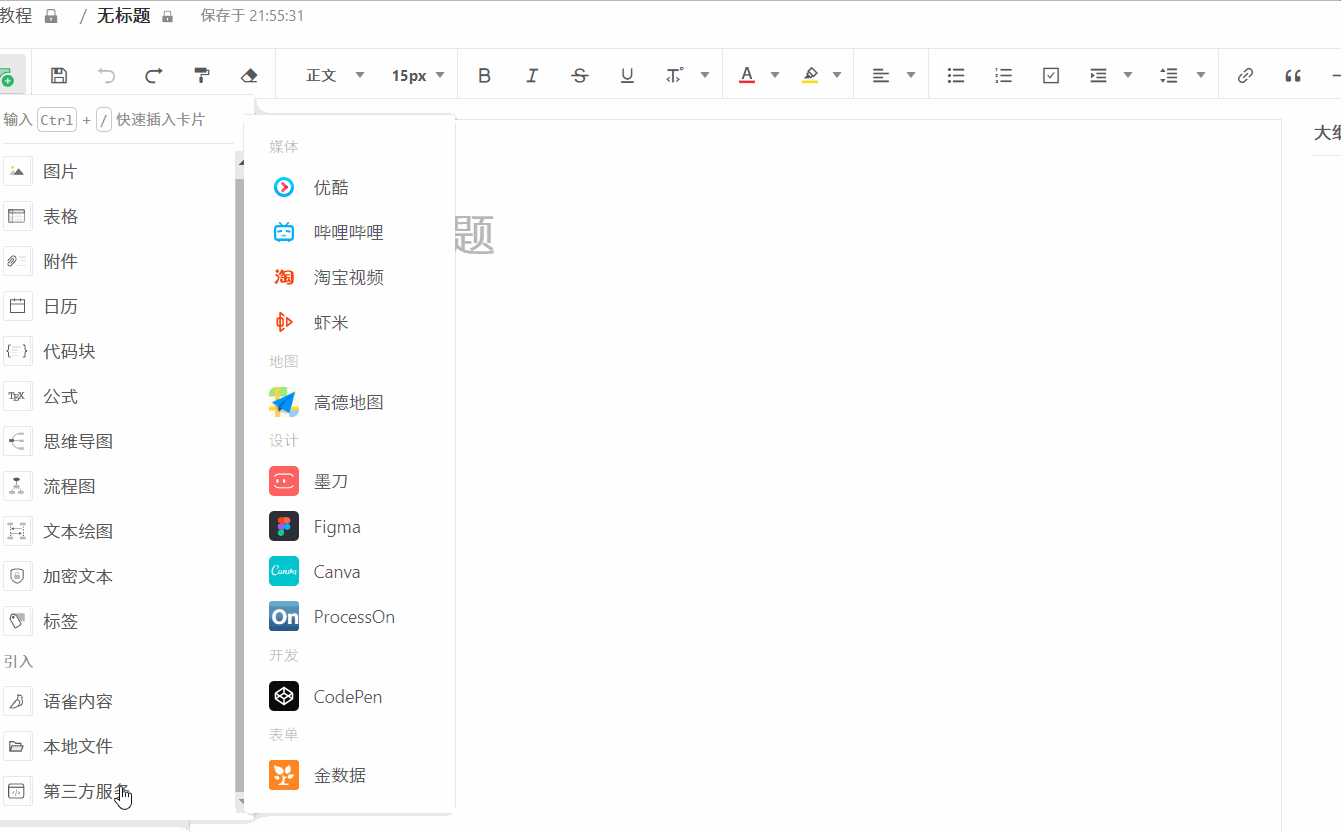The height and width of the screenshot is (832, 1341).
Task: Undo the last action
Action: click(107, 75)
